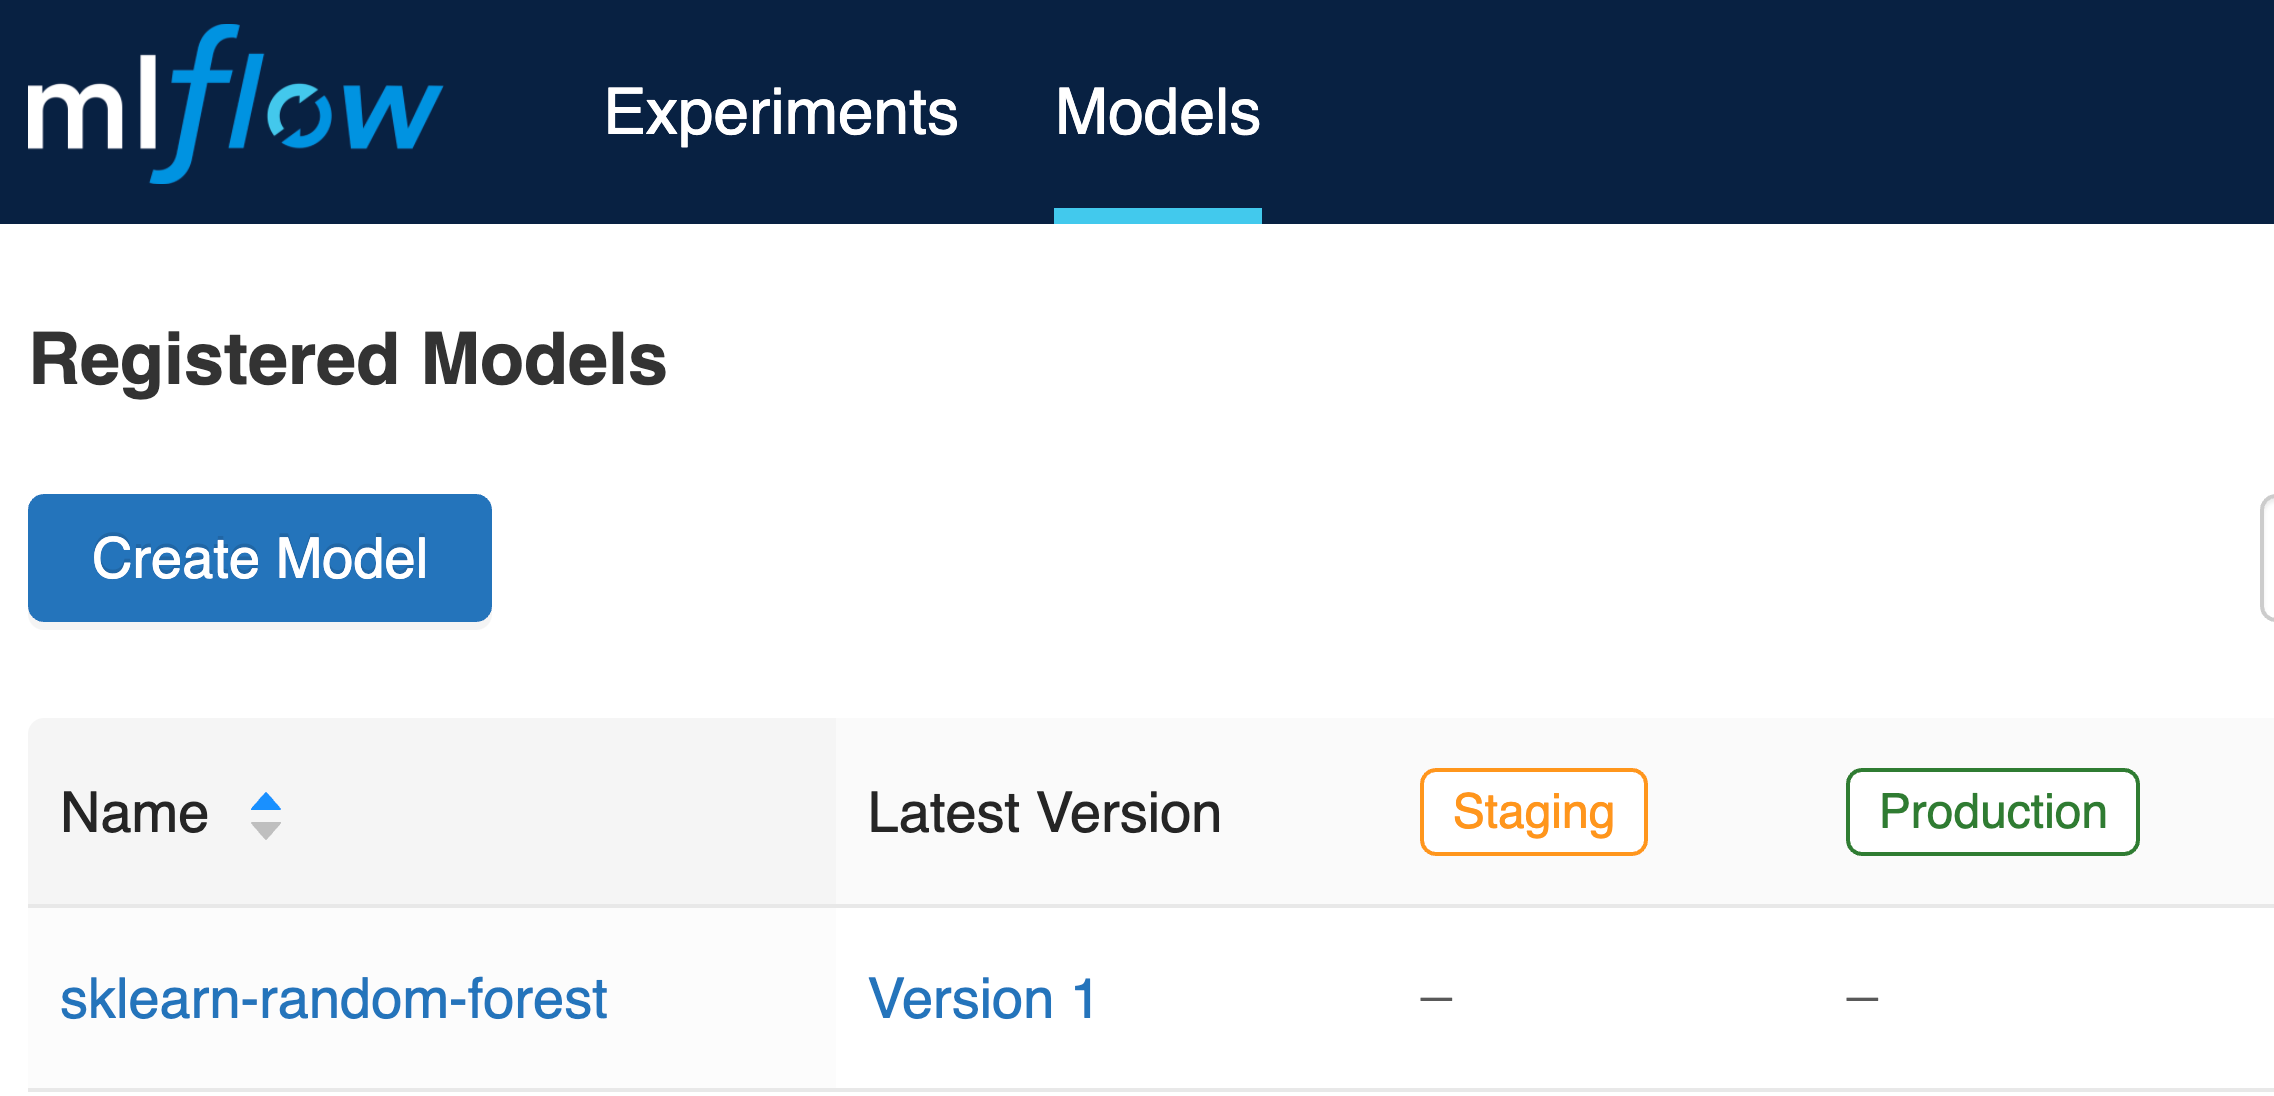This screenshot has height=1096, width=2274.
Task: Click the blue underline beneath the Models tab
Action: click(x=1157, y=216)
